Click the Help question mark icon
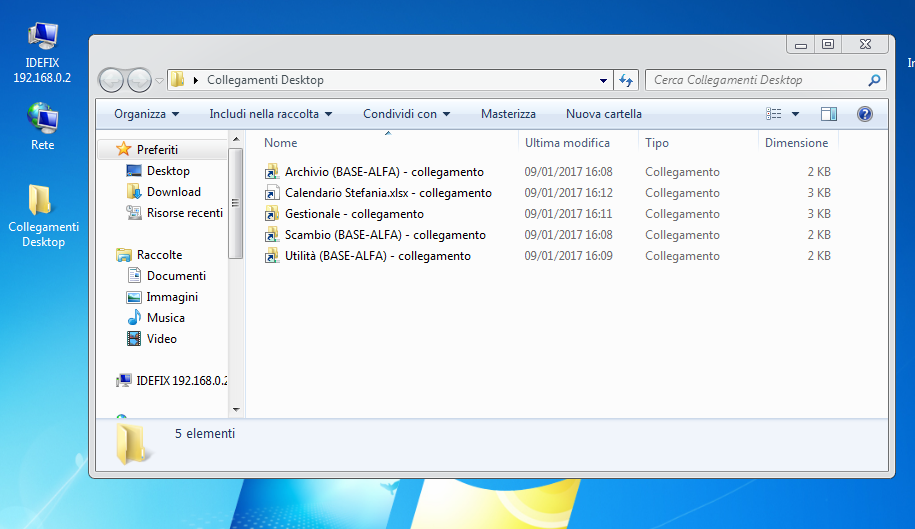The image size is (915, 529). coord(865,114)
